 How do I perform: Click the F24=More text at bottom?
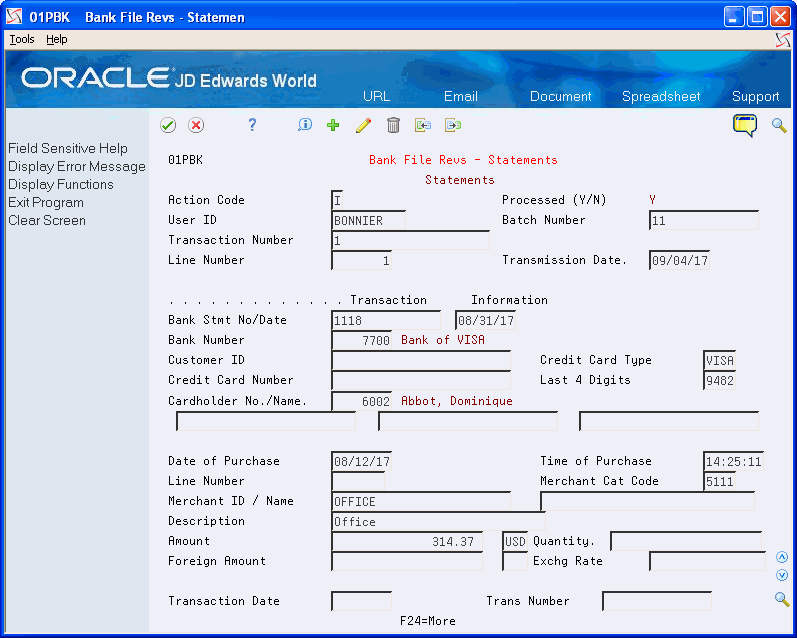427,621
